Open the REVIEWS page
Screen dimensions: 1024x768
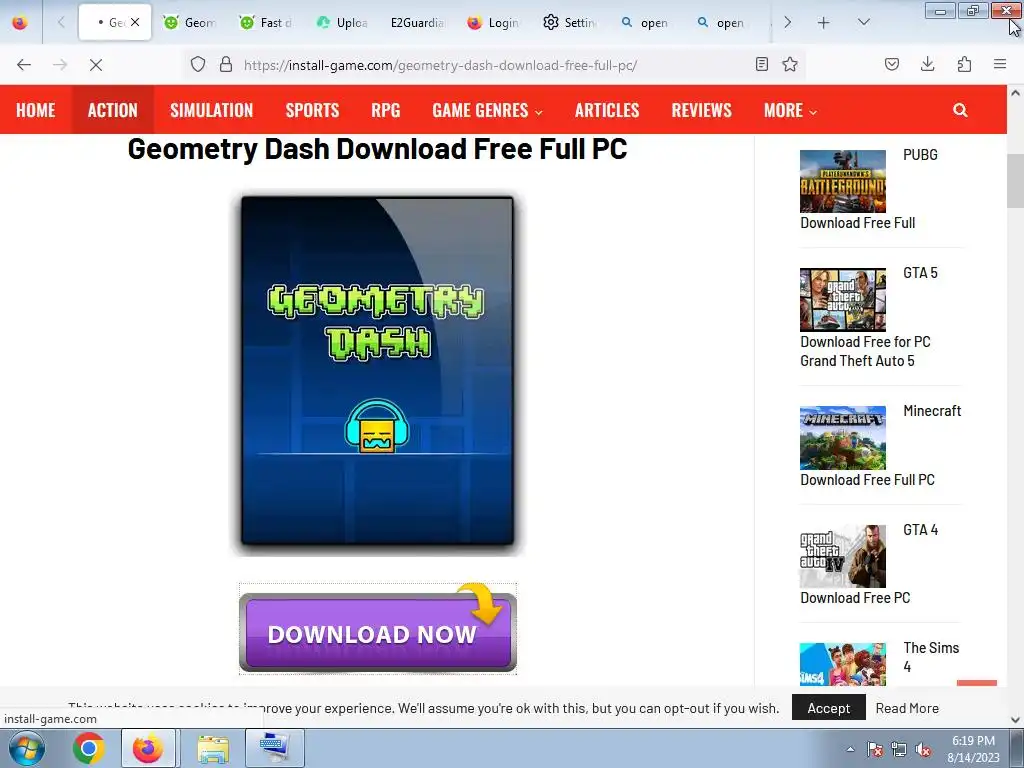[x=701, y=110]
